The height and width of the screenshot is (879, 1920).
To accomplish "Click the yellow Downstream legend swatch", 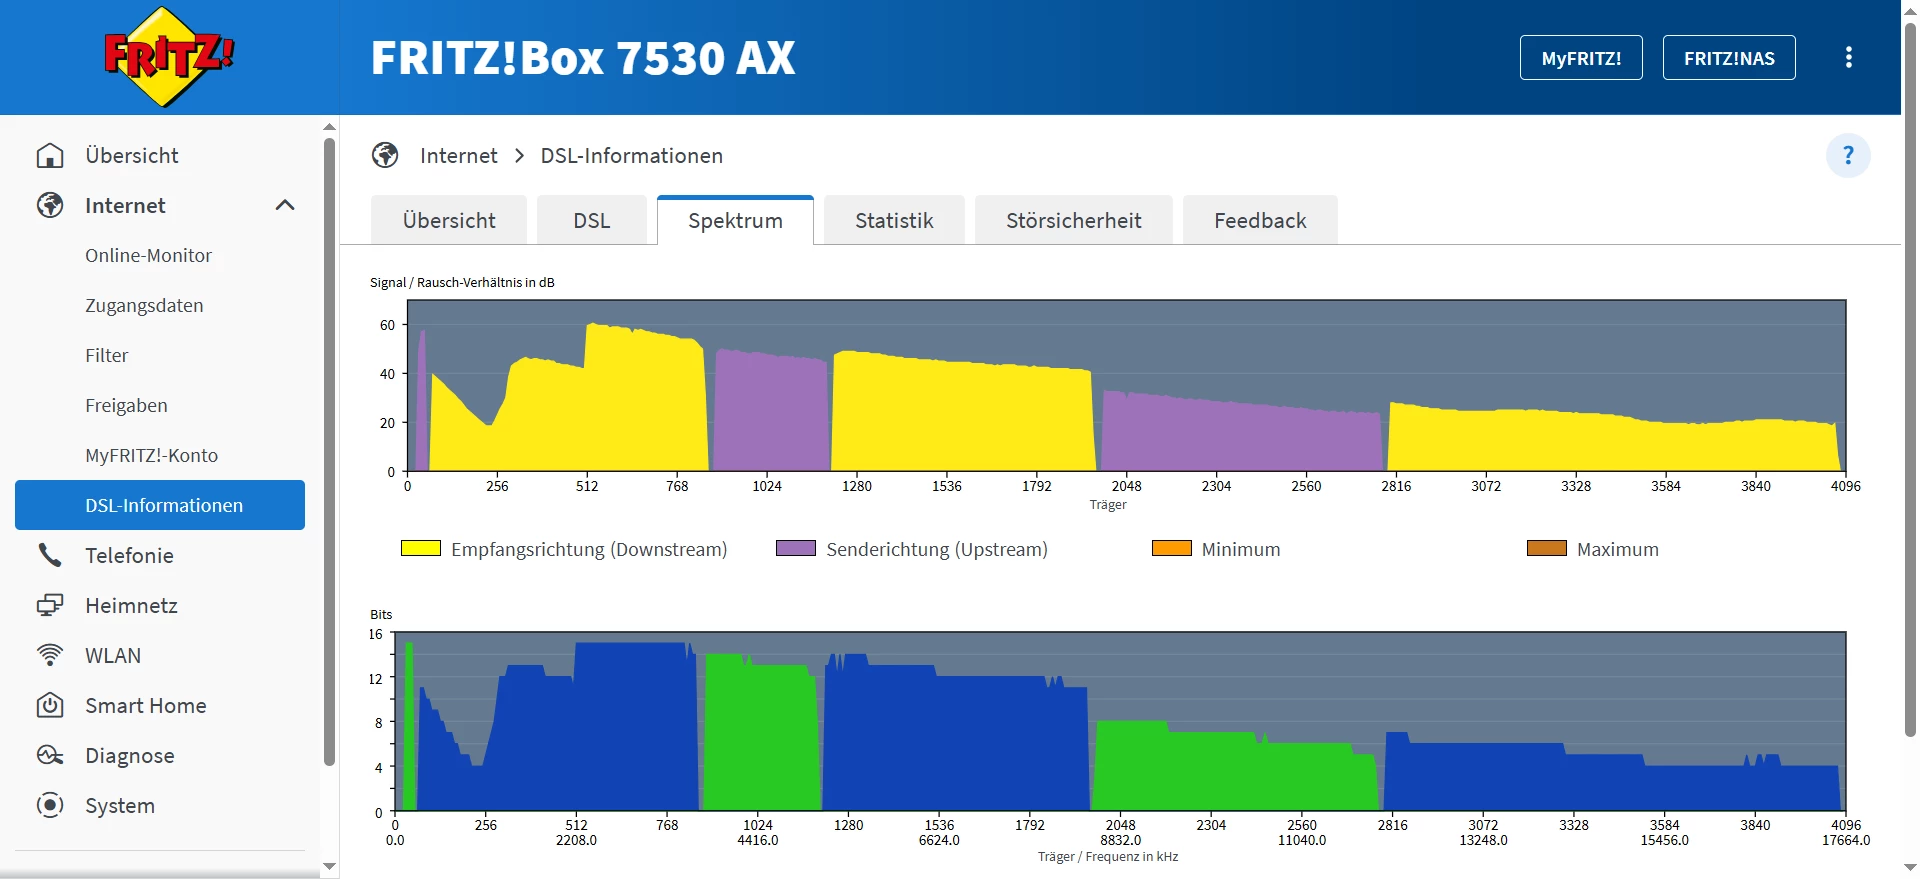I will pyautogui.click(x=421, y=548).
